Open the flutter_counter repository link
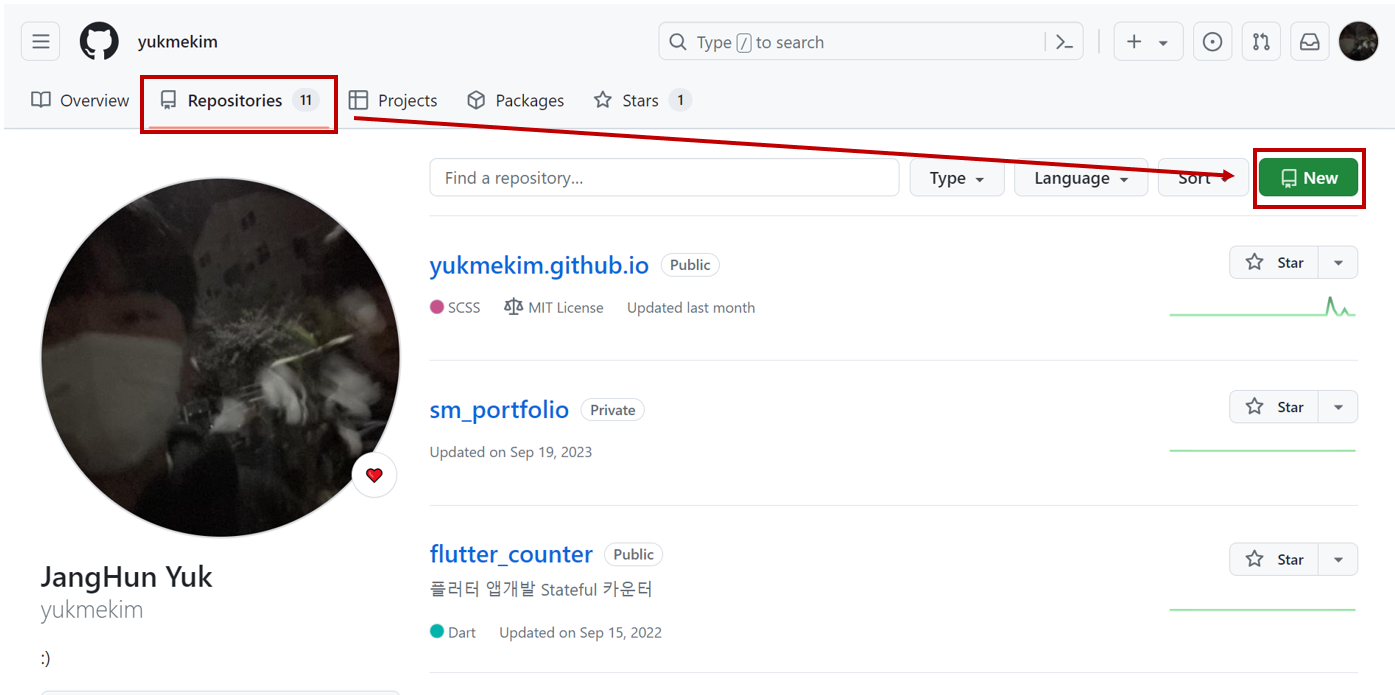The height and width of the screenshot is (695, 1395). click(511, 554)
